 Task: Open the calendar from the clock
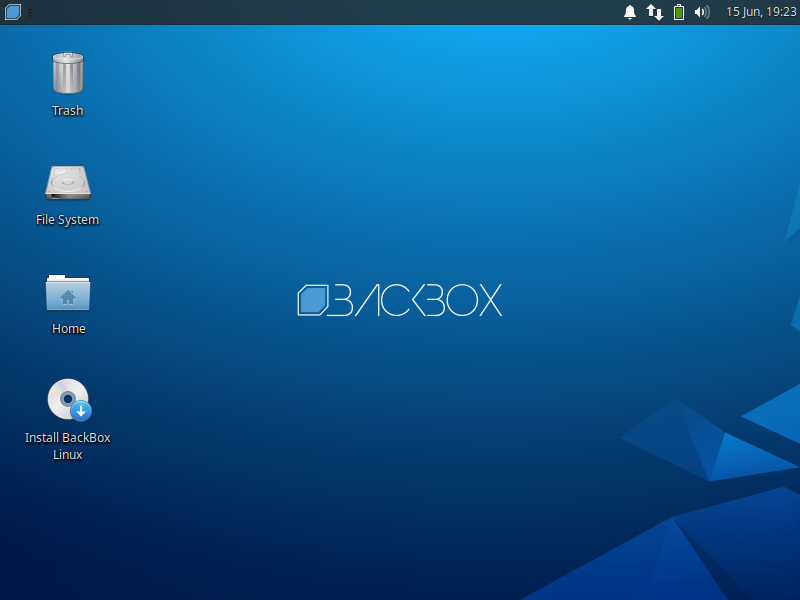(760, 12)
